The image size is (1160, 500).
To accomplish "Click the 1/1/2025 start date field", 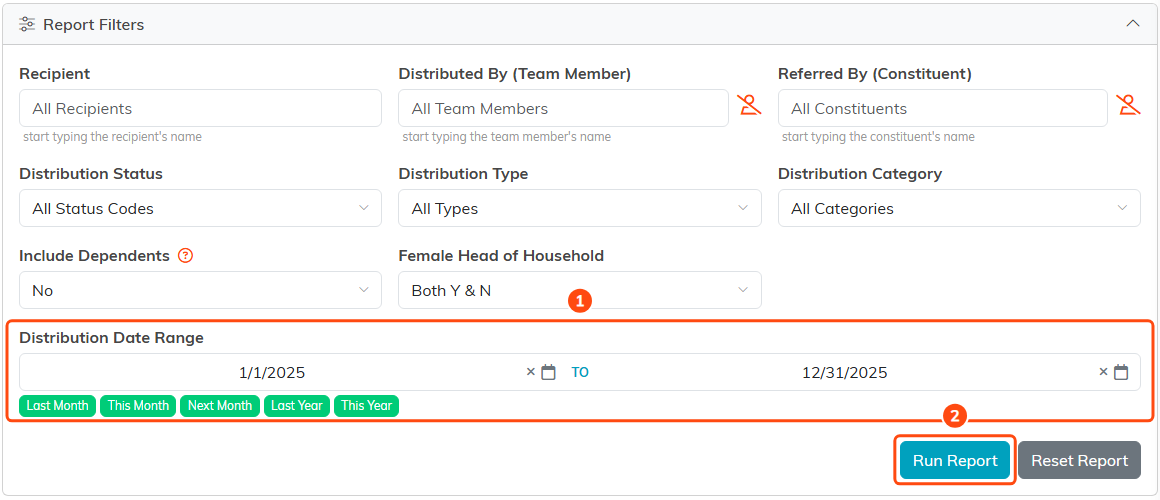I will [272, 372].
